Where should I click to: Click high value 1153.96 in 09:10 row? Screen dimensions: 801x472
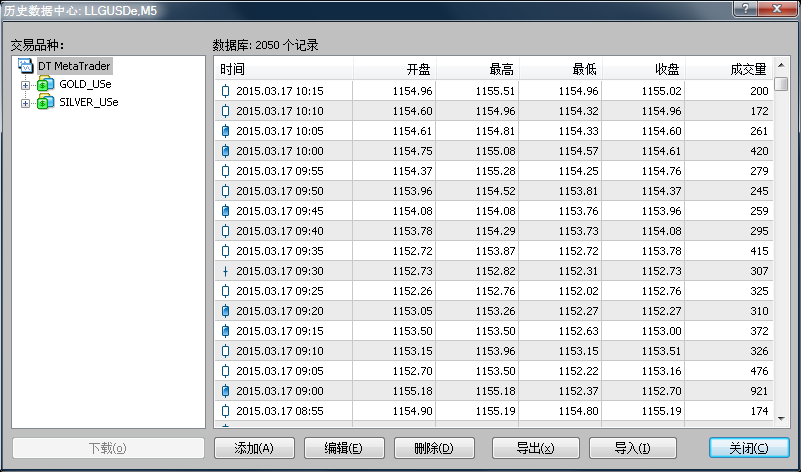(496, 351)
